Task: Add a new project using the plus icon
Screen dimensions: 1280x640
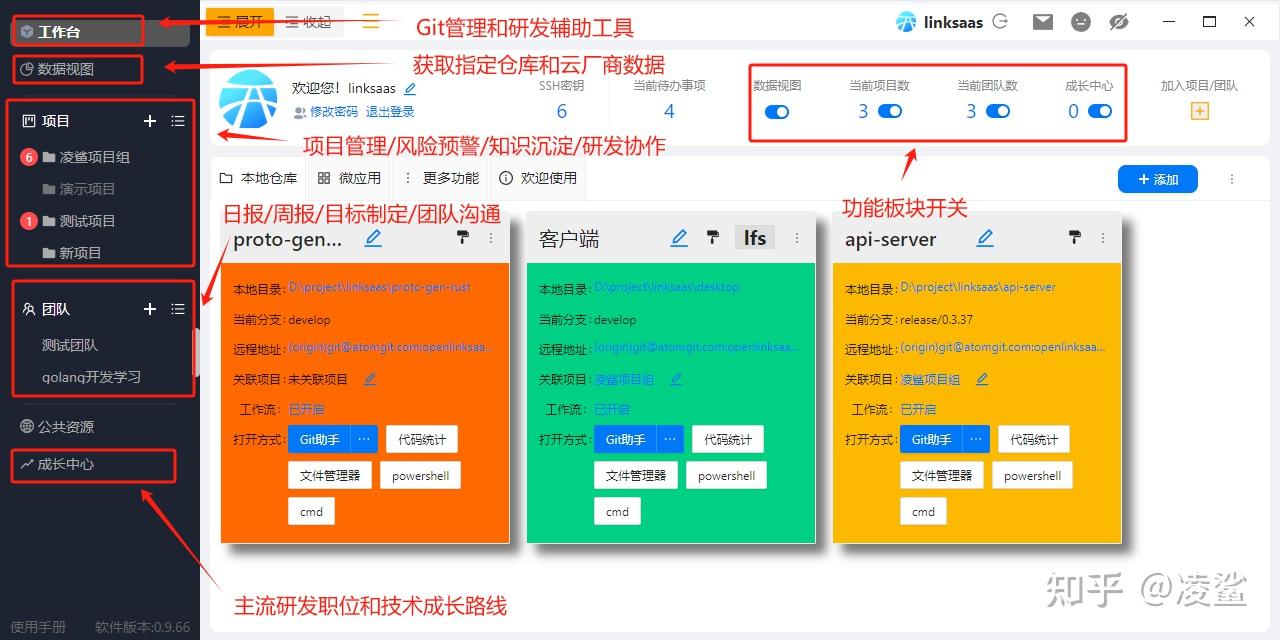Action: (x=149, y=121)
